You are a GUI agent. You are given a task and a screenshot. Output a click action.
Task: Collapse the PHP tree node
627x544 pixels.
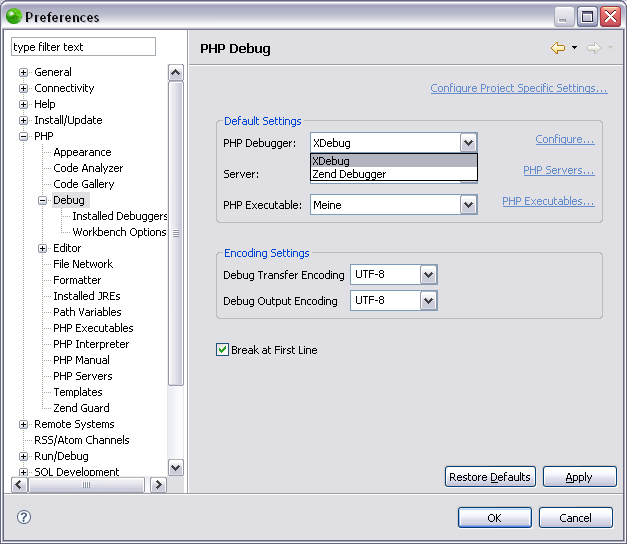click(24, 136)
